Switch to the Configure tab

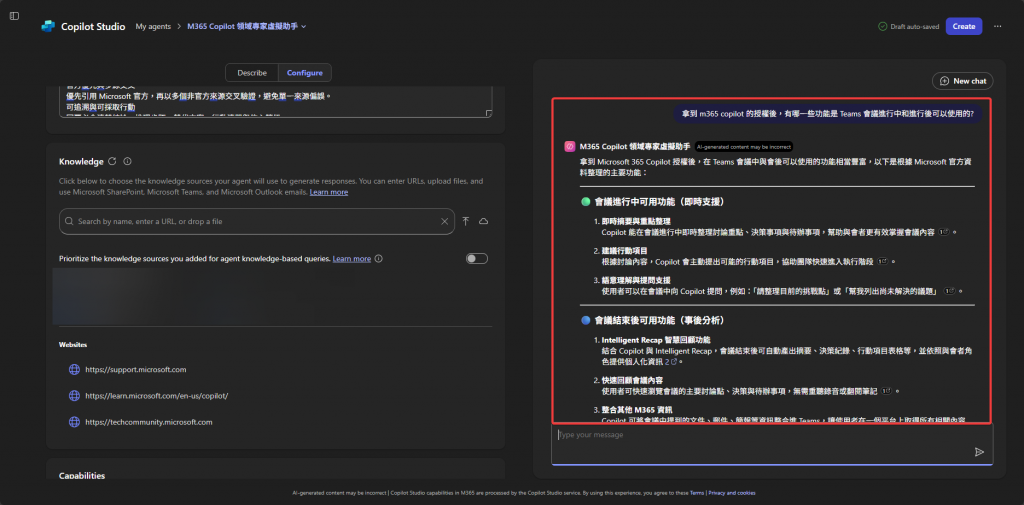coord(305,73)
